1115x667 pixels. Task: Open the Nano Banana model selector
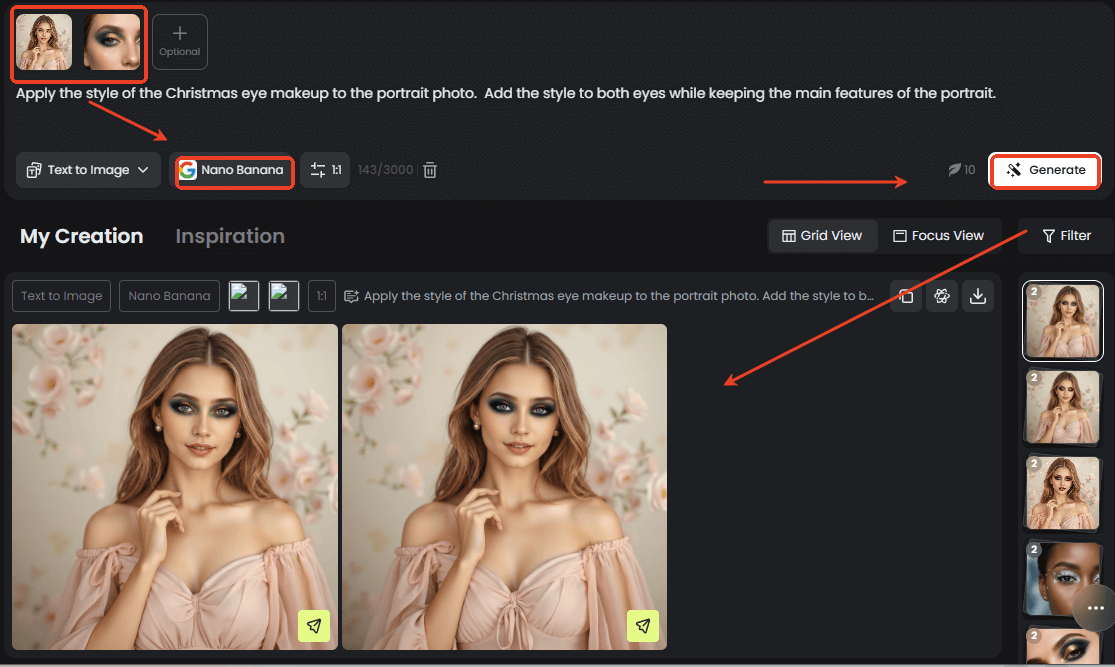click(234, 170)
